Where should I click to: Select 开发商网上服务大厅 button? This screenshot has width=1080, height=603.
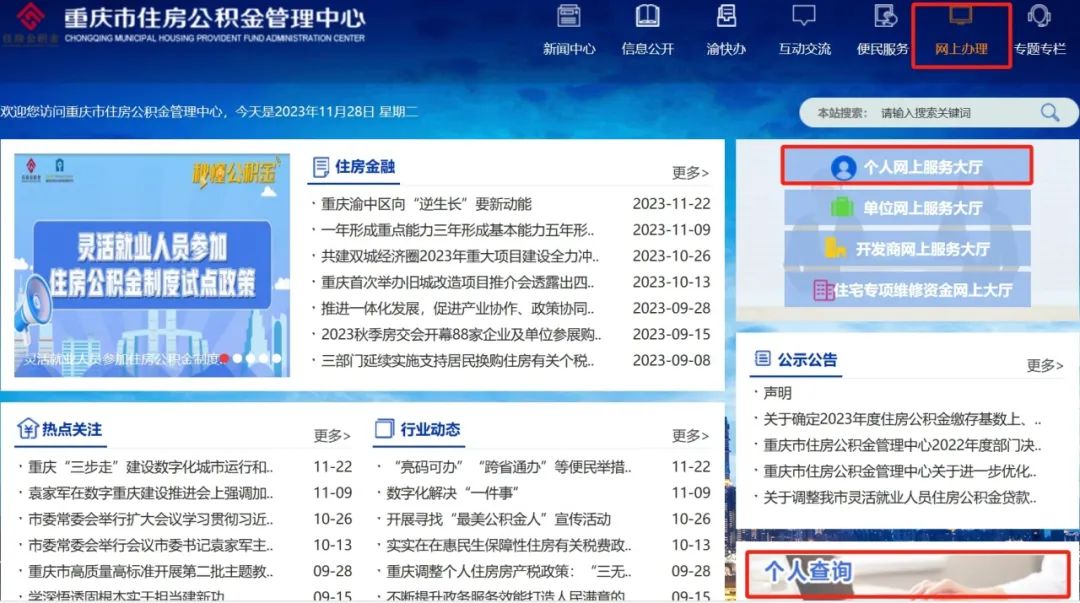[906, 249]
